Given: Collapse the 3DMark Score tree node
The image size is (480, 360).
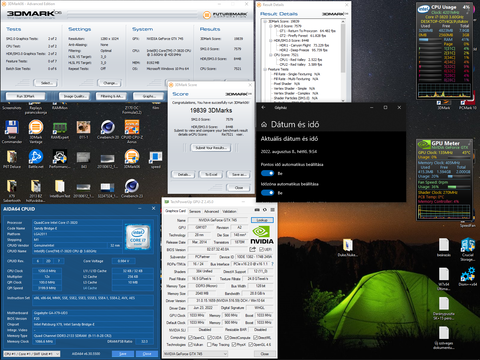Looking at the screenshot, I should click(x=266, y=21).
